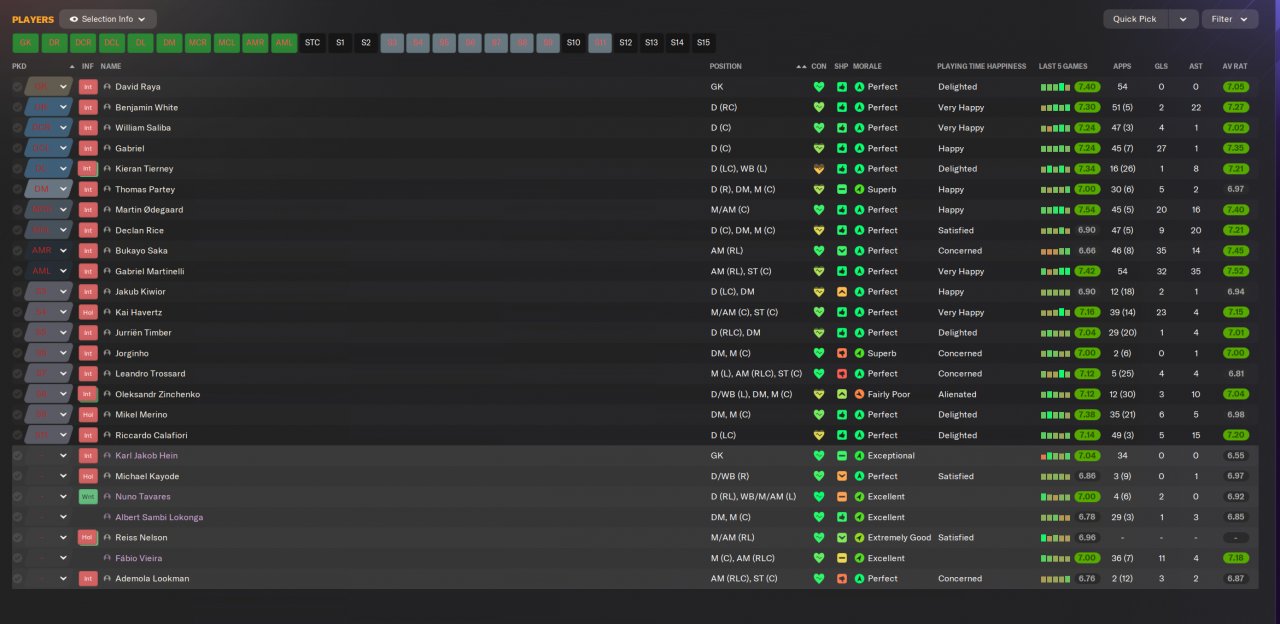Click the Wnt status badge next to Nuno Tavares
This screenshot has height=624, width=1280.
pos(88,497)
